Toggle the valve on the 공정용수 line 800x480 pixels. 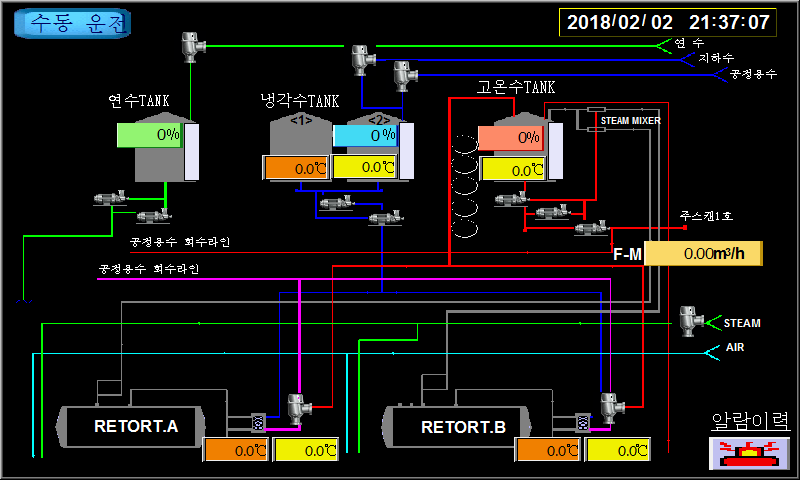(402, 73)
